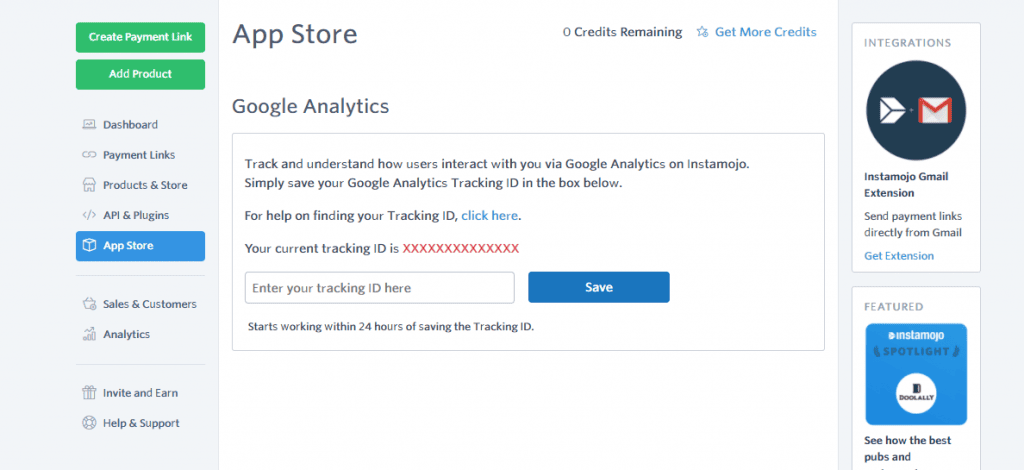1024x470 pixels.
Task: Click the Sales & Customers icon
Action: (x=88, y=304)
